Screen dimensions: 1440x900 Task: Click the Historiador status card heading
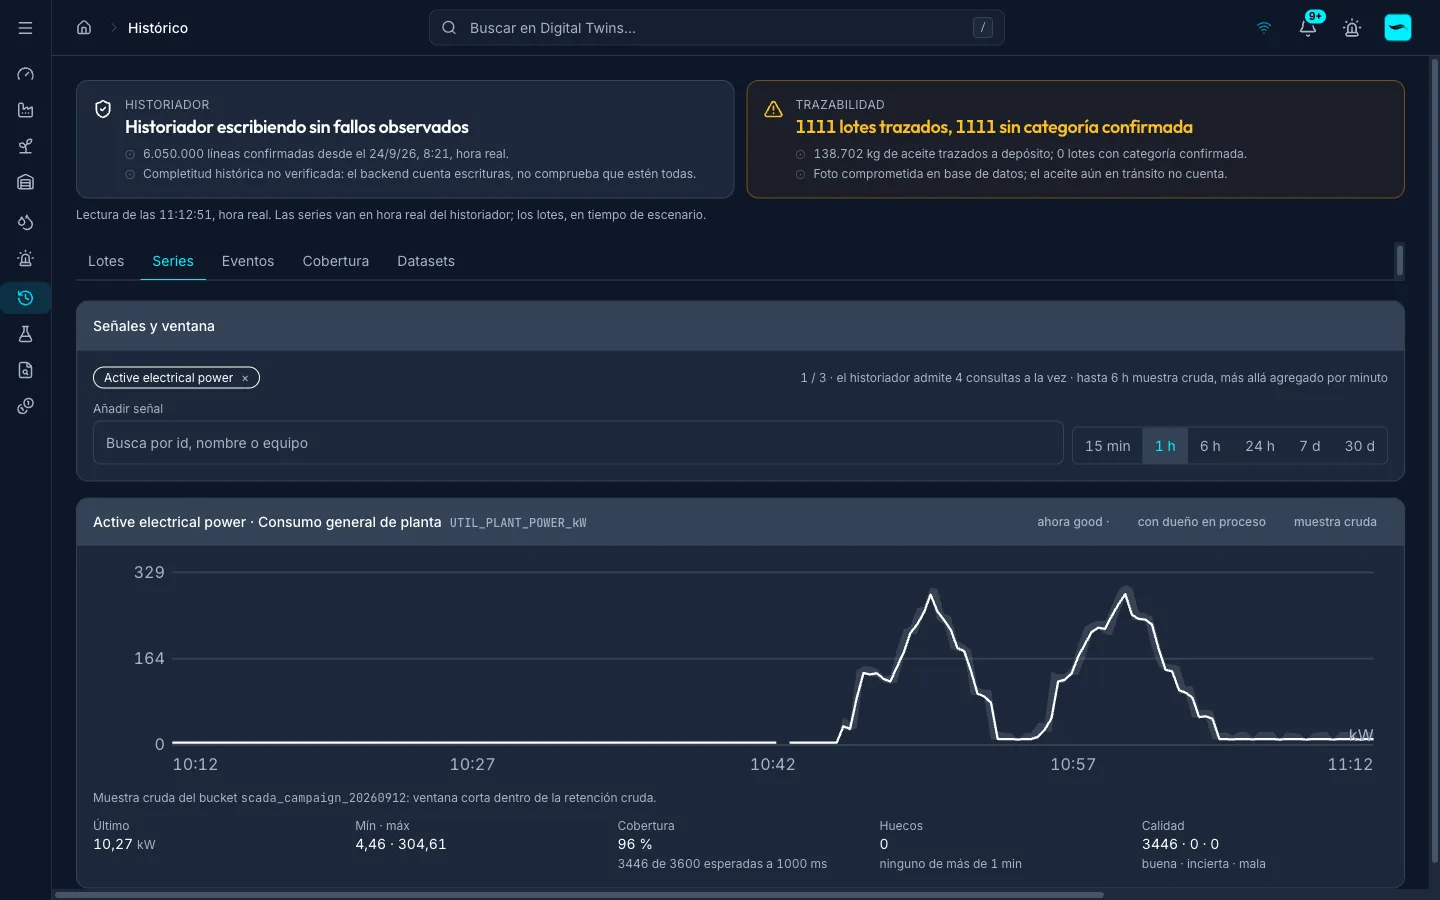[297, 127]
